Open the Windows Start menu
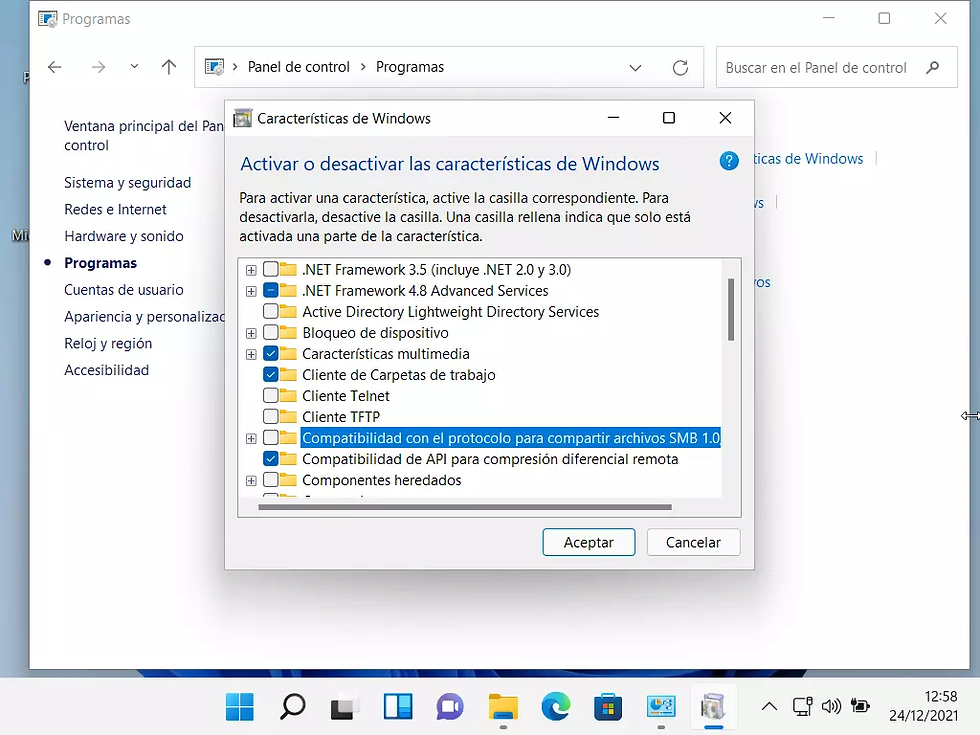The image size is (980, 735). 239,707
